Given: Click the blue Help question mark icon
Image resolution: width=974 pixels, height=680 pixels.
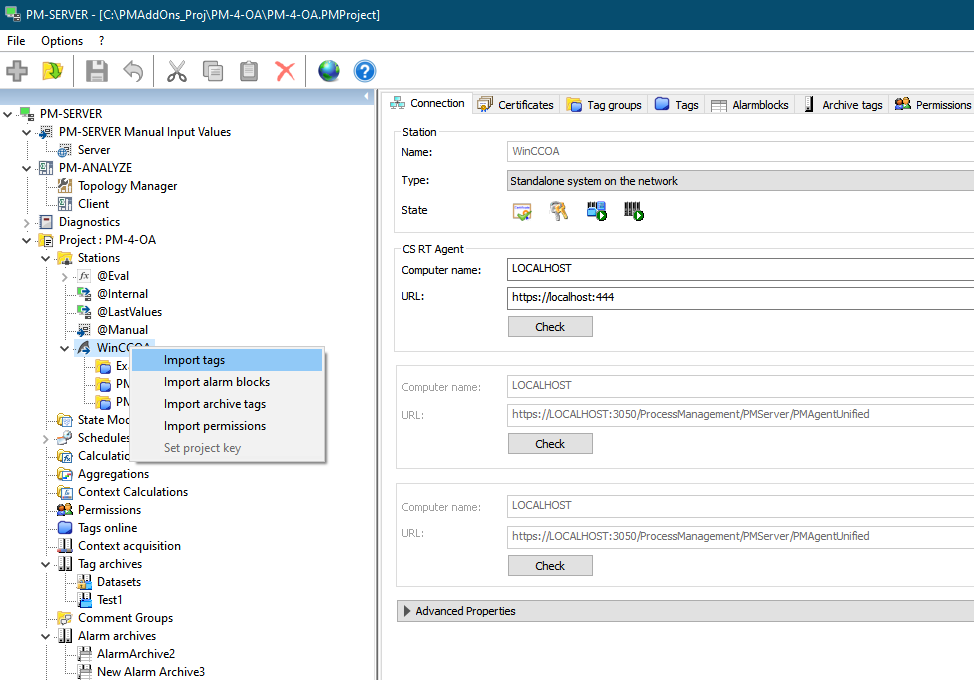Looking at the screenshot, I should 365,71.
